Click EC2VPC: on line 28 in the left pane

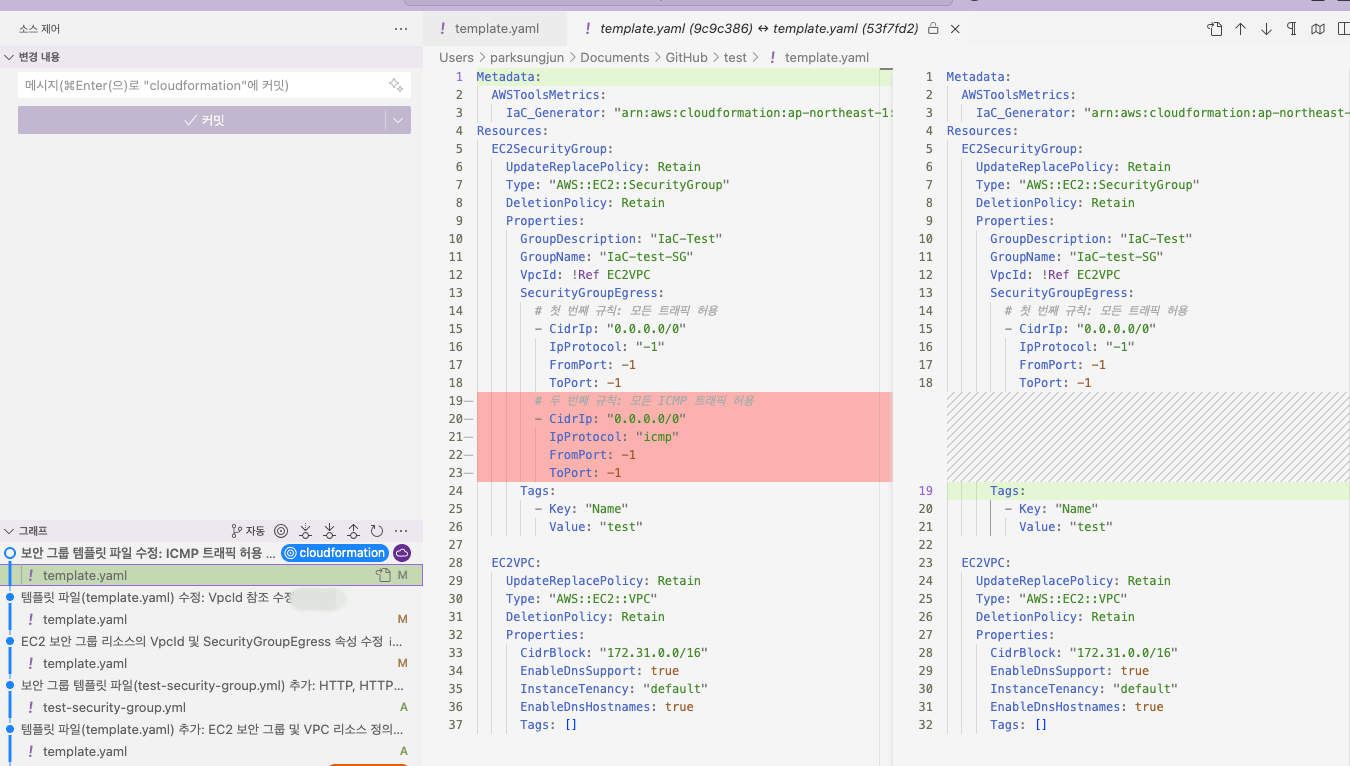click(516, 563)
